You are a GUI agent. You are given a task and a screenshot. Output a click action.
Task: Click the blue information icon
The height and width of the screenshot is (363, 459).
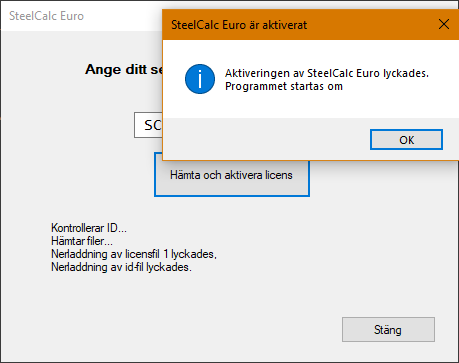click(x=200, y=79)
